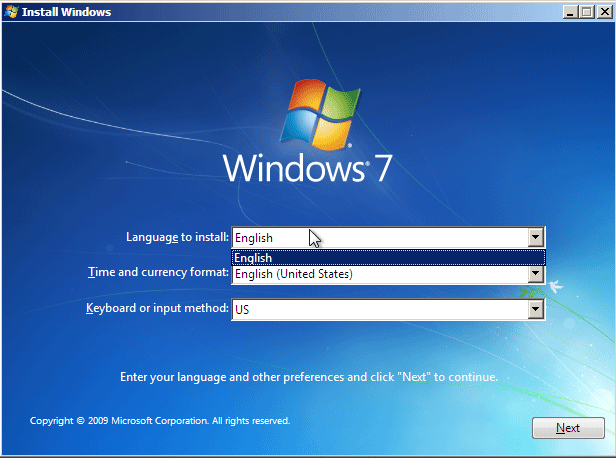Minimize the Install Windows window

click(x=570, y=12)
